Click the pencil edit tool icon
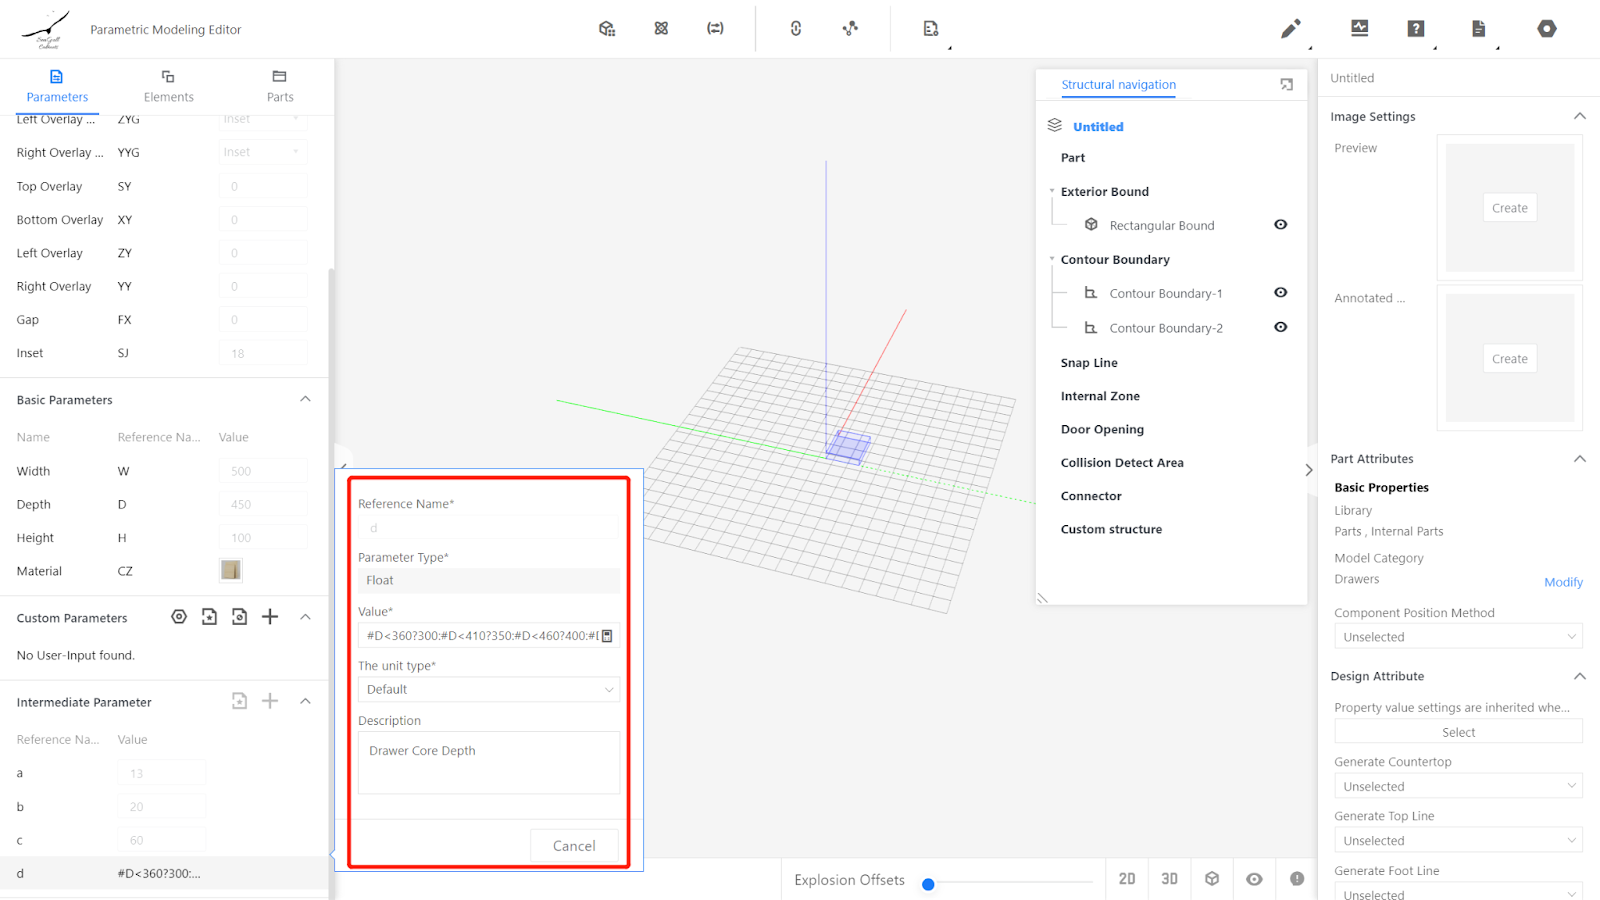 pyautogui.click(x=1290, y=29)
